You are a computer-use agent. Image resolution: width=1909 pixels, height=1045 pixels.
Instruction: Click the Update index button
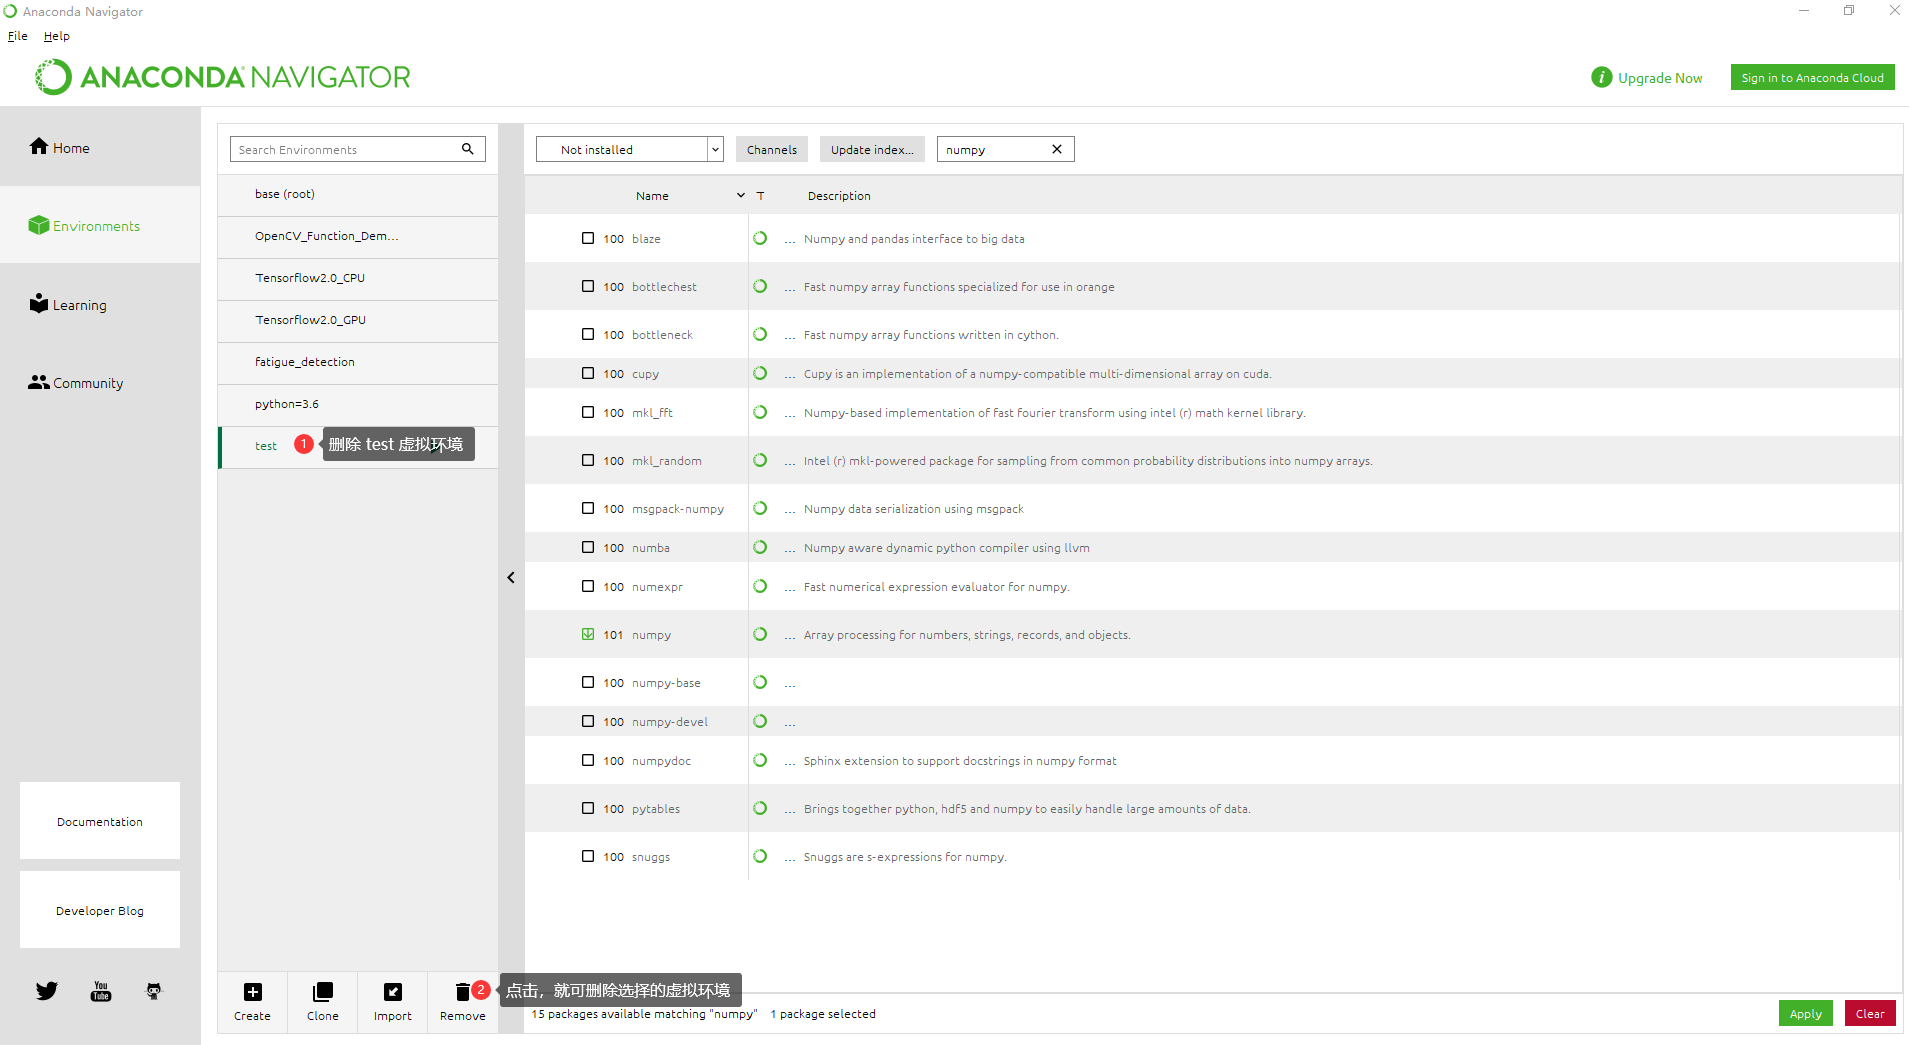(872, 149)
